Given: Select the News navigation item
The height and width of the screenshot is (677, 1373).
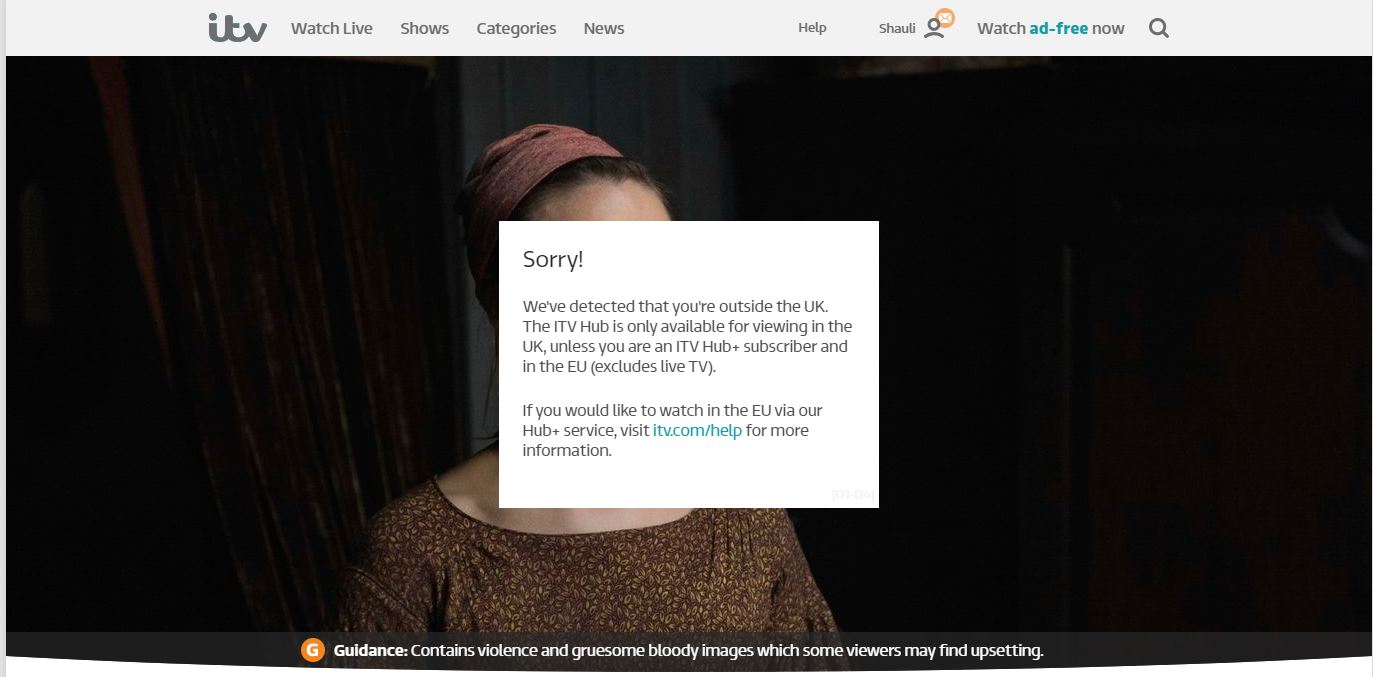Looking at the screenshot, I should click(x=604, y=28).
